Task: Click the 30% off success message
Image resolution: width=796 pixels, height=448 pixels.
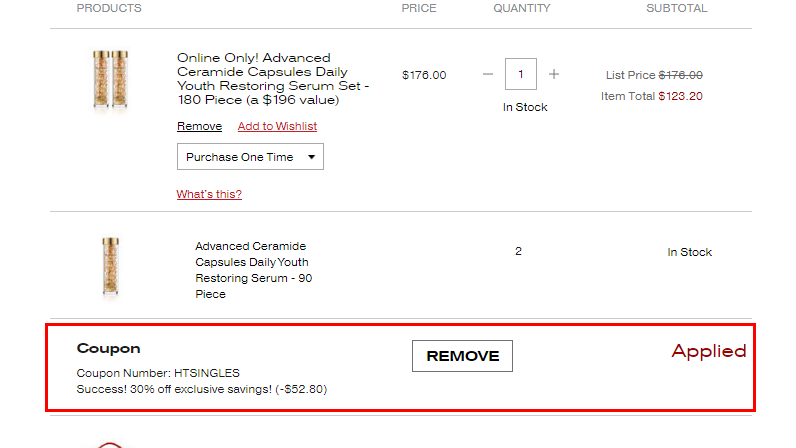Action: [201, 389]
